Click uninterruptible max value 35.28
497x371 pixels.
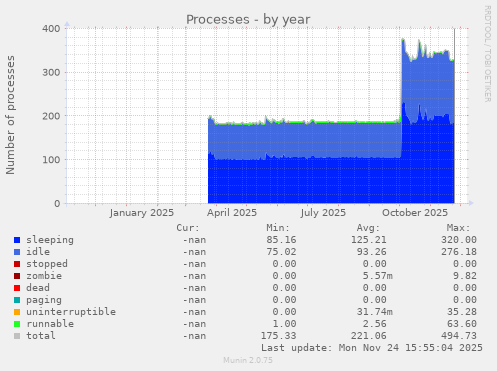tap(462, 312)
